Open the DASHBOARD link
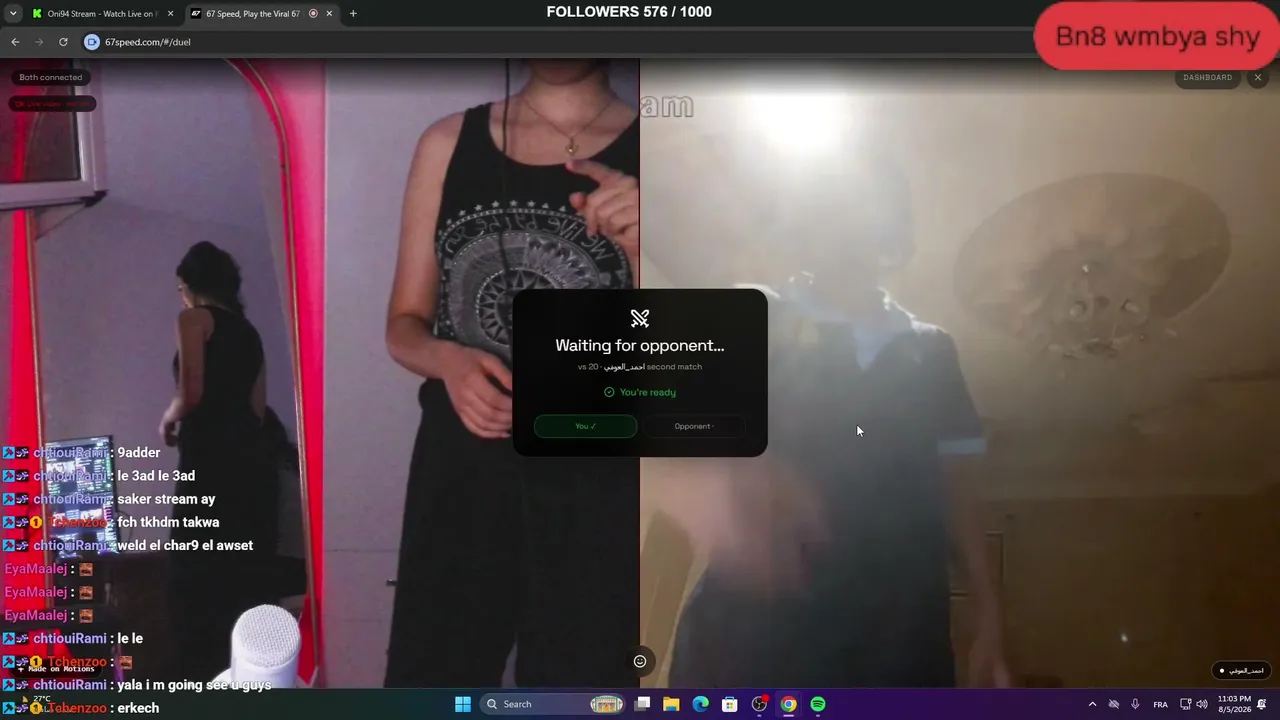The height and width of the screenshot is (720, 1280). coord(1207,77)
